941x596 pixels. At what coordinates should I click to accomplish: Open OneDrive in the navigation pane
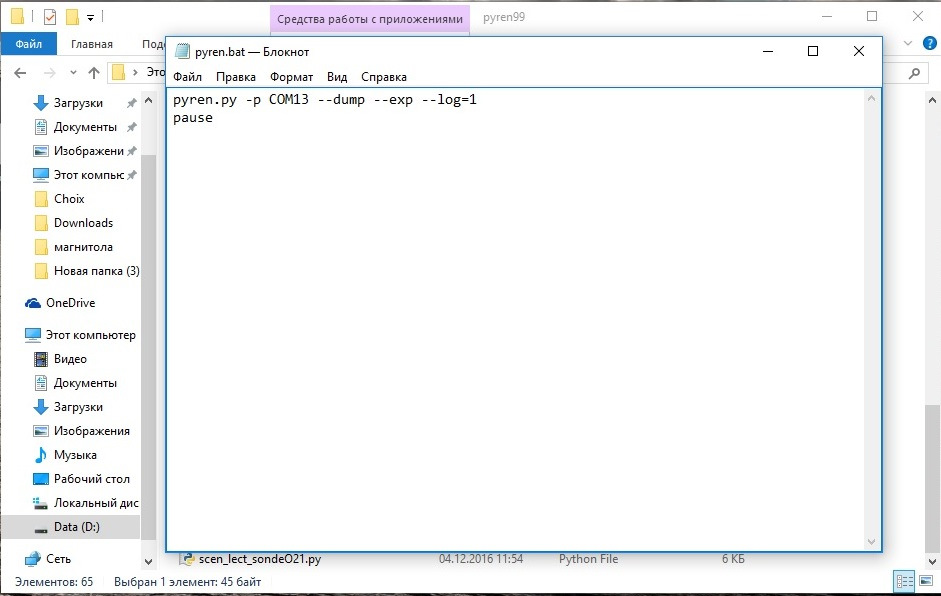[x=70, y=303]
